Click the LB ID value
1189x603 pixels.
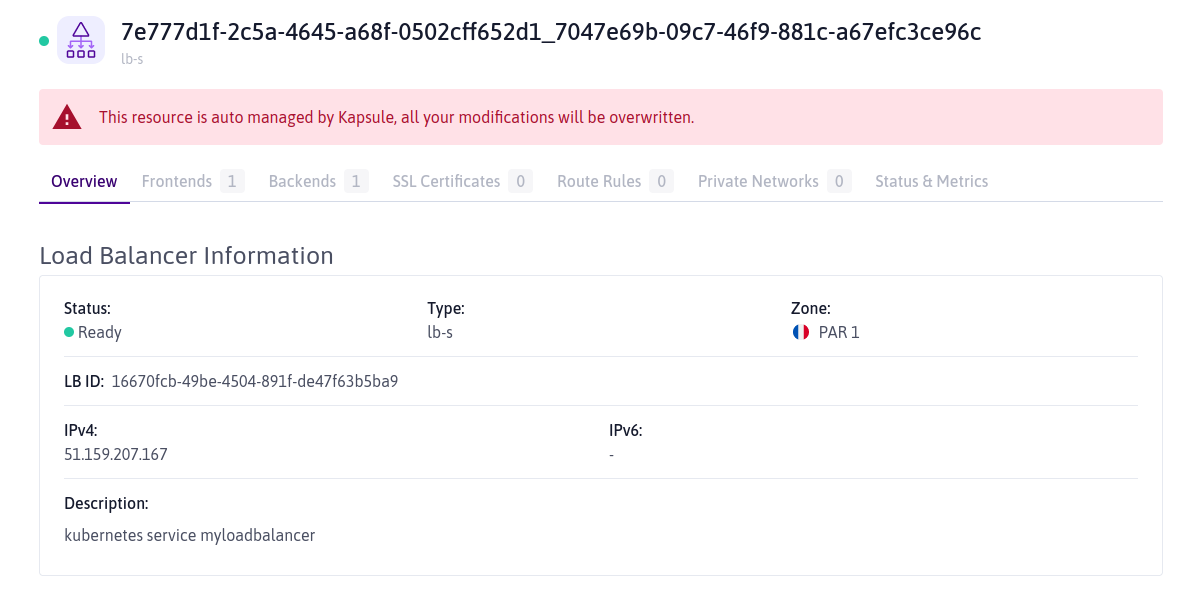tap(255, 381)
